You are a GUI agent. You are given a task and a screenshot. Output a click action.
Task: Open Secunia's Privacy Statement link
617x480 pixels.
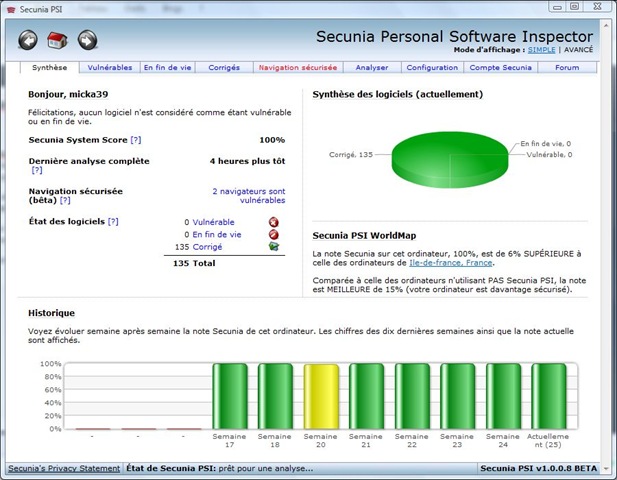pyautogui.click(x=64, y=469)
